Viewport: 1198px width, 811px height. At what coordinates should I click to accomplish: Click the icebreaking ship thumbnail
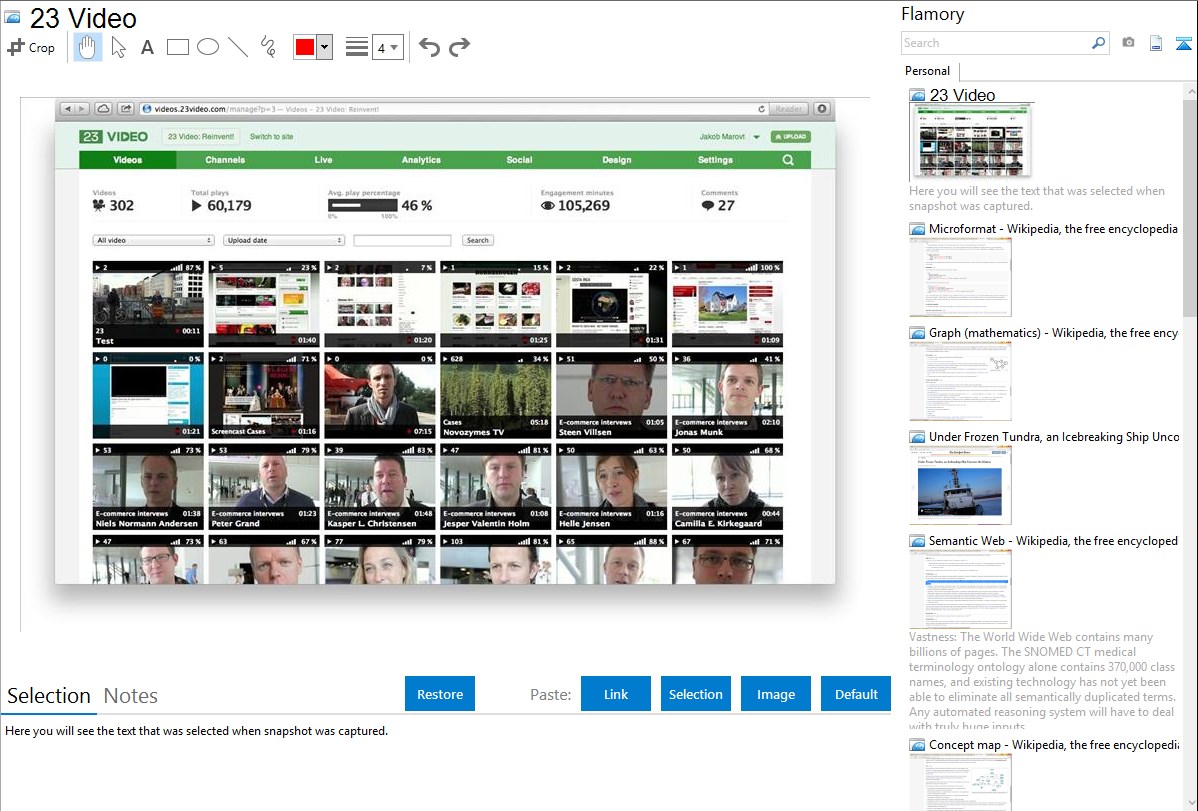pos(960,486)
